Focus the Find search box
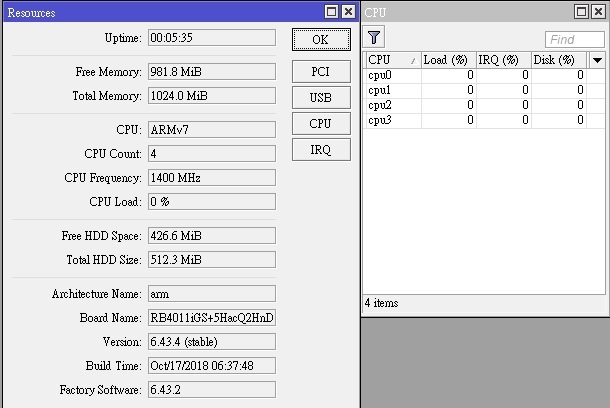The image size is (610, 408). (575, 39)
